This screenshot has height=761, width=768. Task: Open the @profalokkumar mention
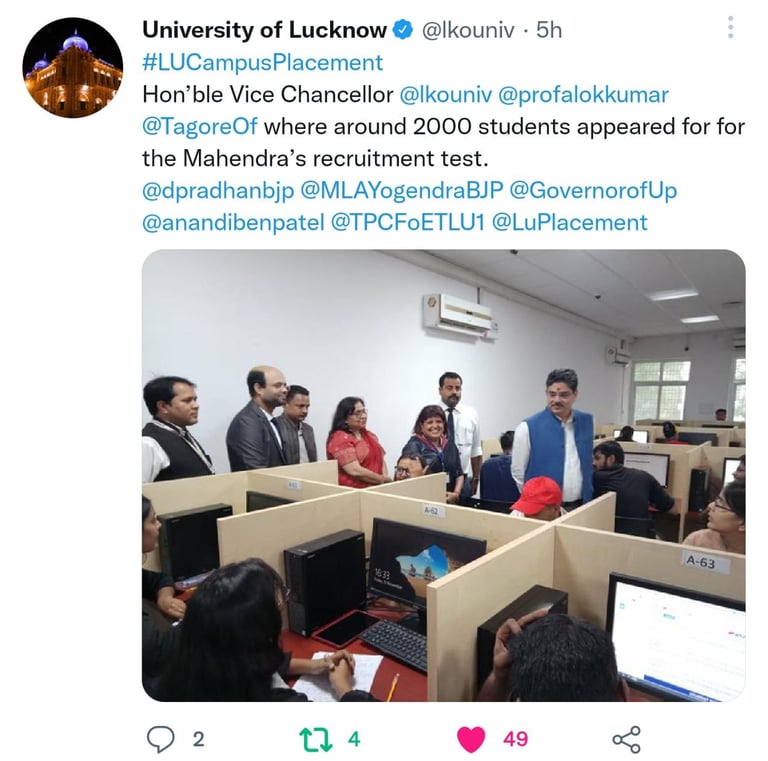583,95
